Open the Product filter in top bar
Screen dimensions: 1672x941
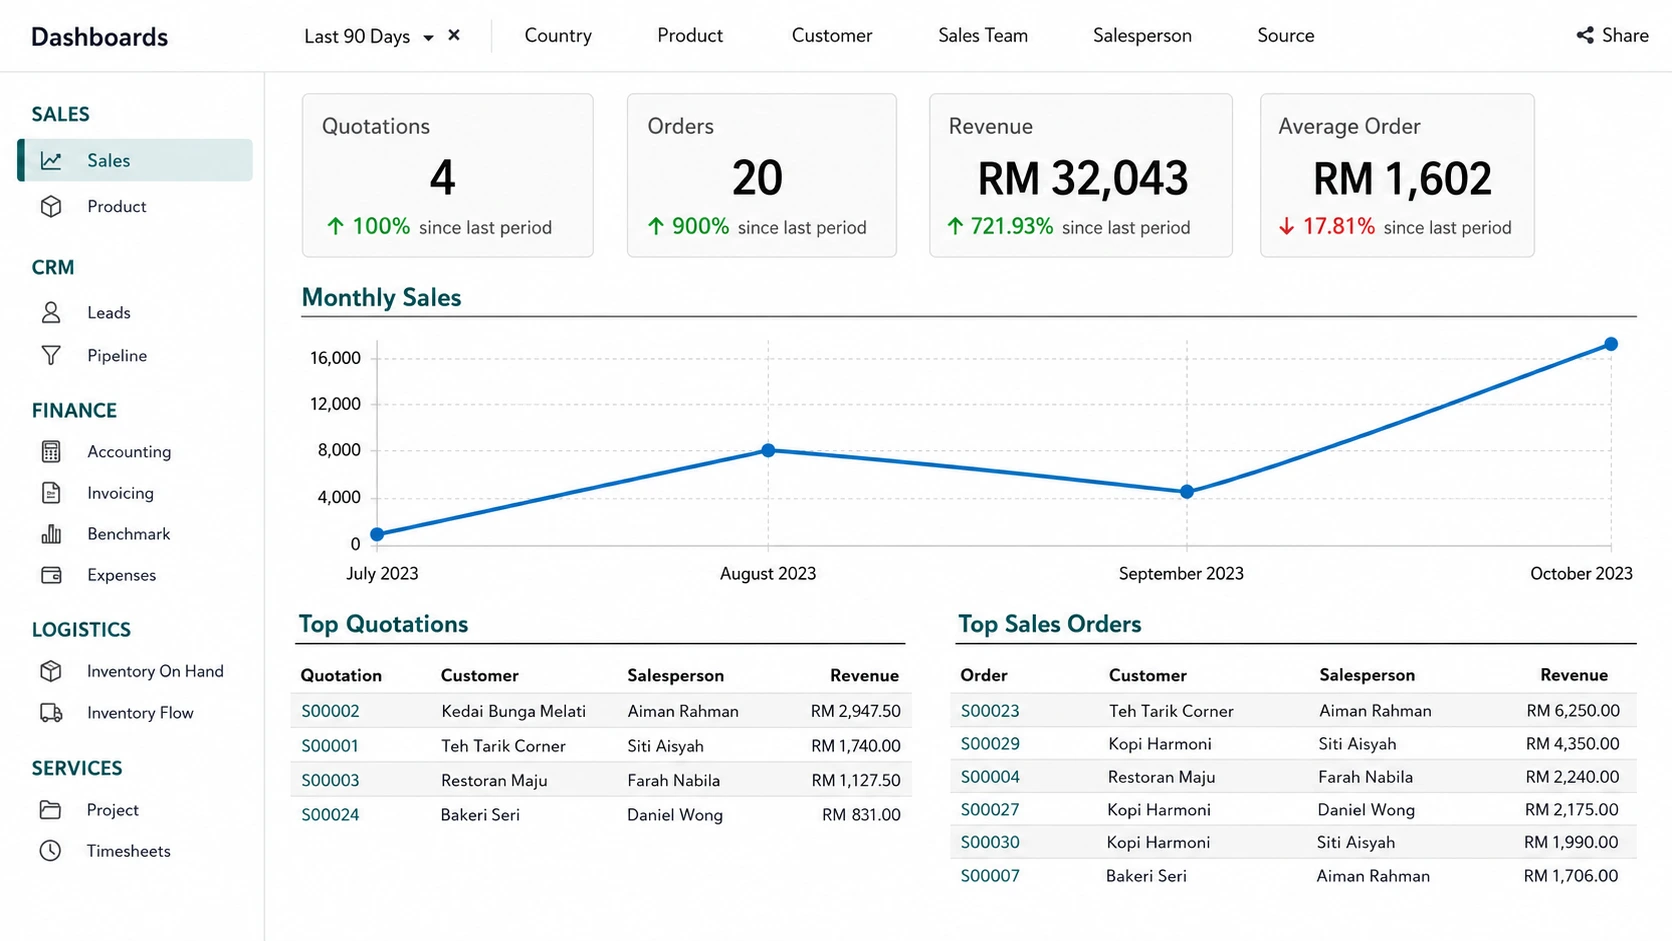pos(690,35)
